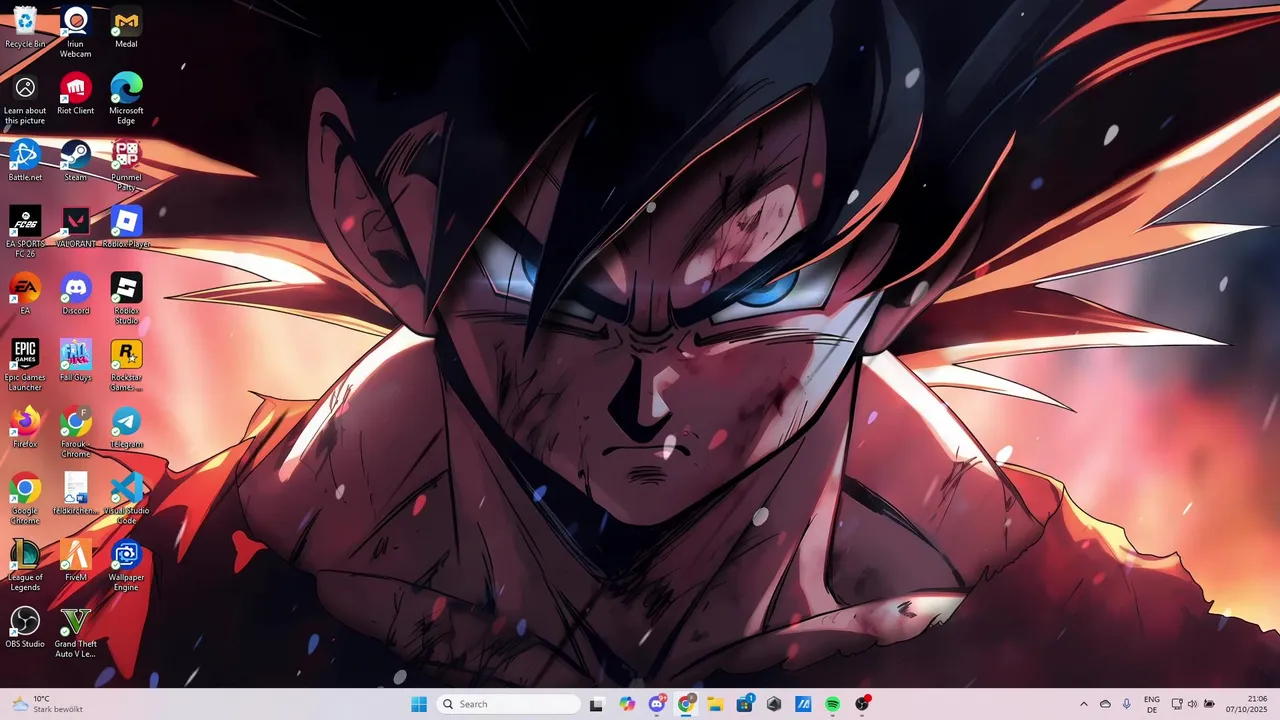Select the Fall Guys desktop icon
Viewport: 1280px width, 720px height.
tap(75, 360)
